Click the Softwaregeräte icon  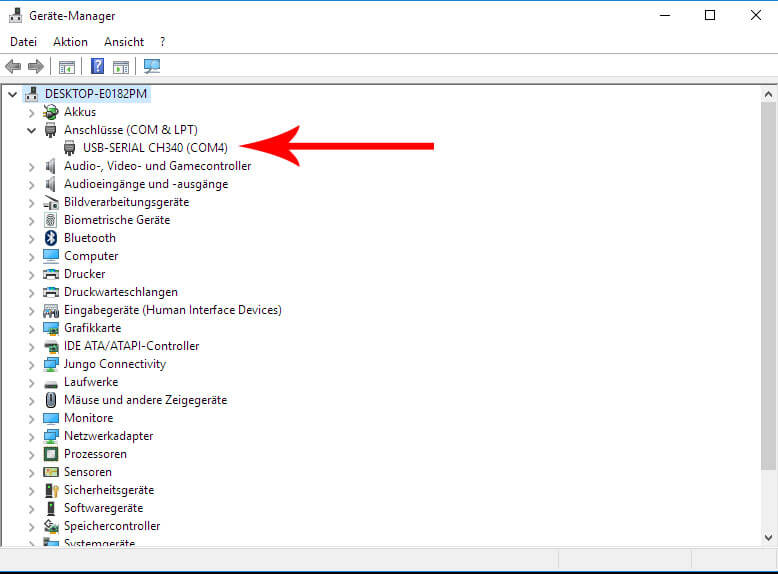tap(51, 508)
